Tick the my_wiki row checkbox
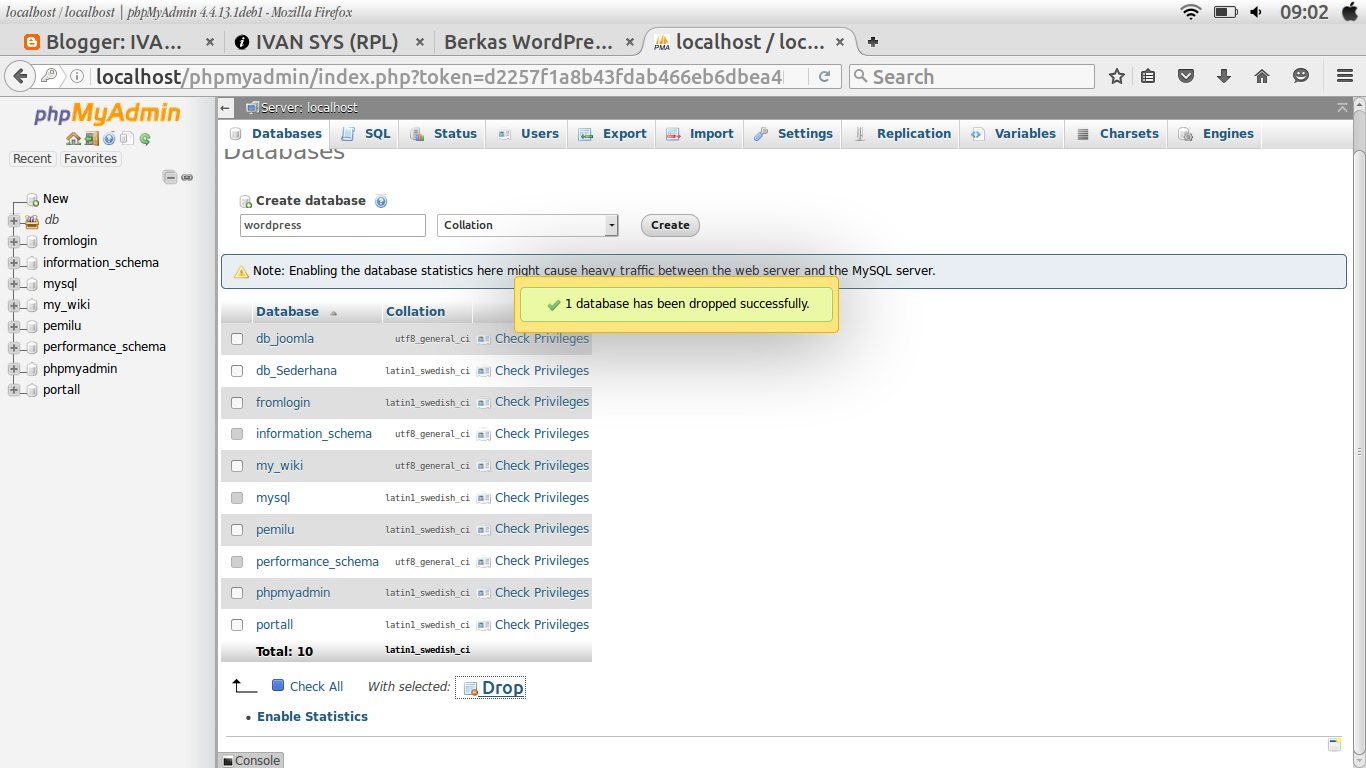This screenshot has height=768, width=1366. coord(237,466)
